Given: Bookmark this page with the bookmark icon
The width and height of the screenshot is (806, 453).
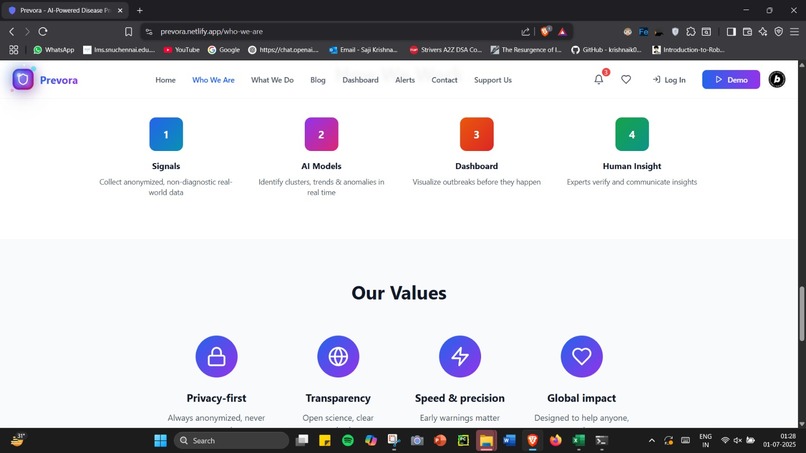Looking at the screenshot, I should [129, 31].
